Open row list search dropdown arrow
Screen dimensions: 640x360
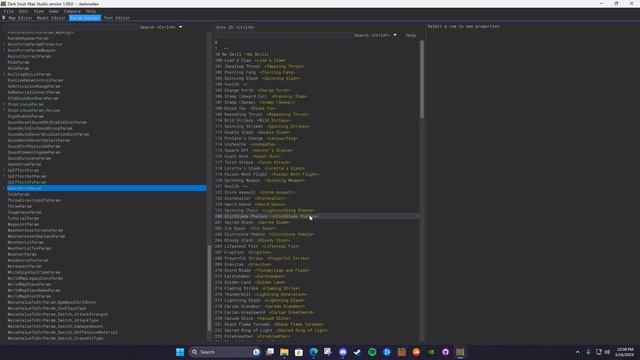[x=395, y=35]
